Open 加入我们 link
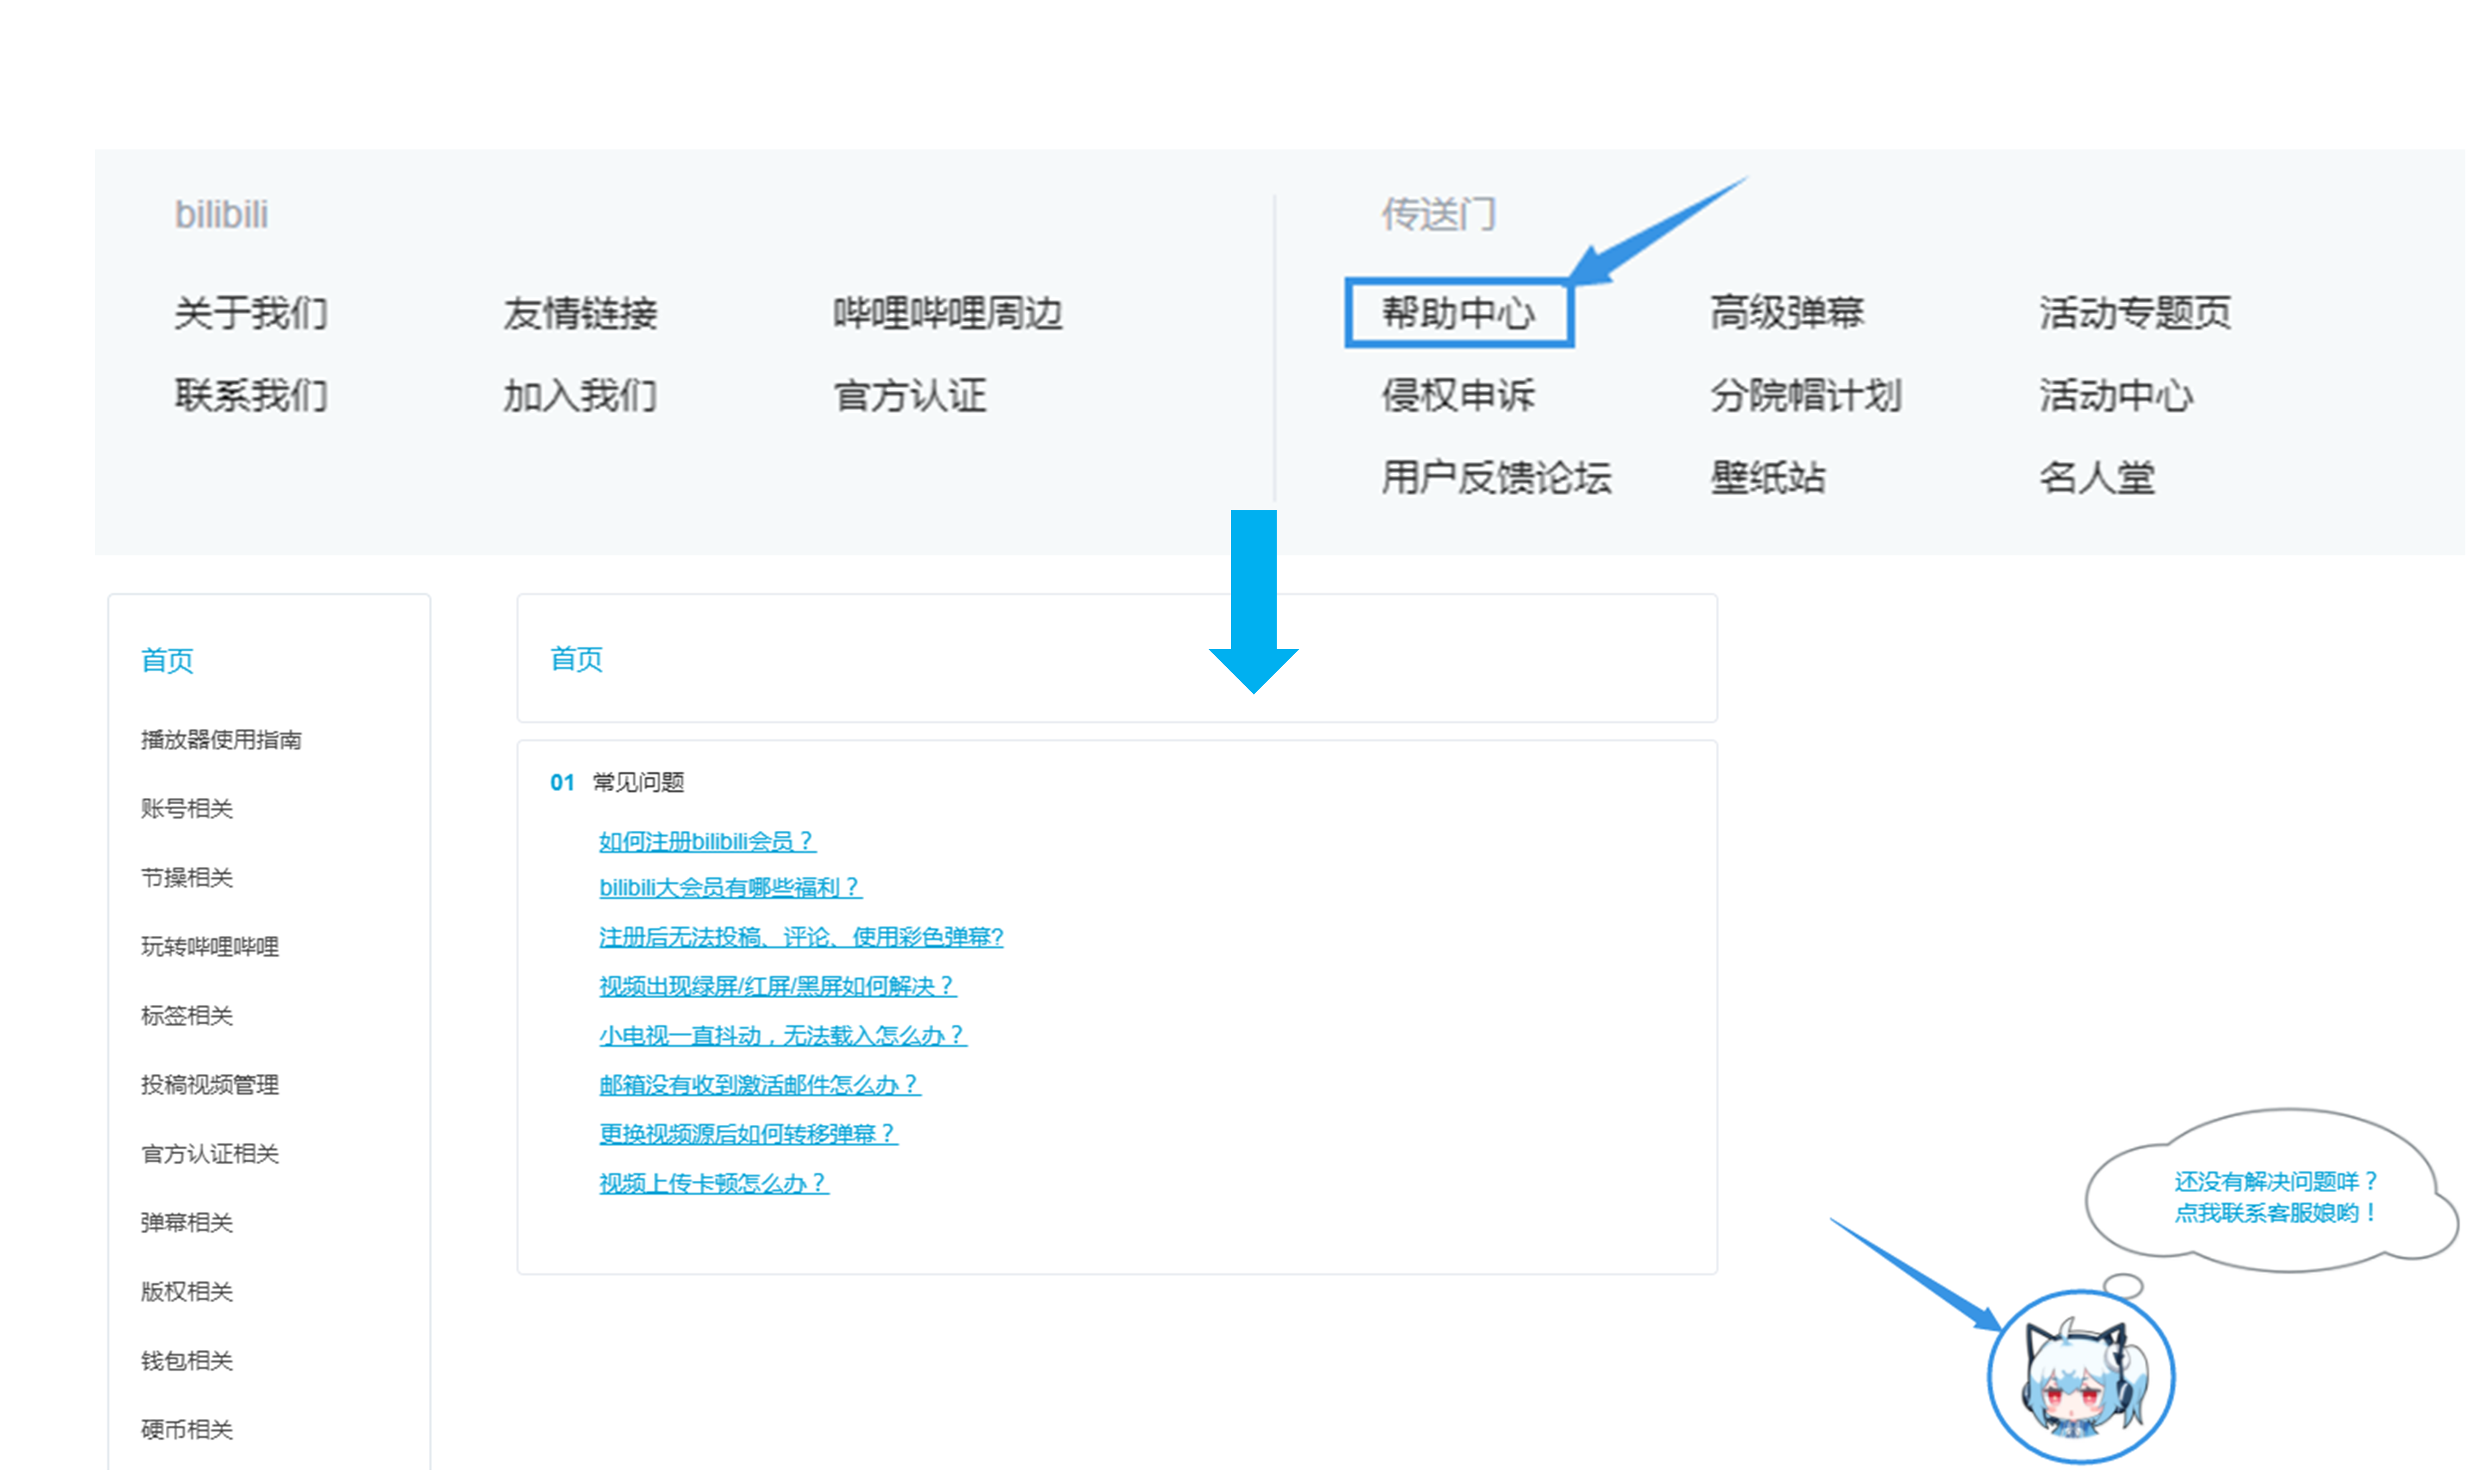The width and height of the screenshot is (2467, 1484). point(580,395)
